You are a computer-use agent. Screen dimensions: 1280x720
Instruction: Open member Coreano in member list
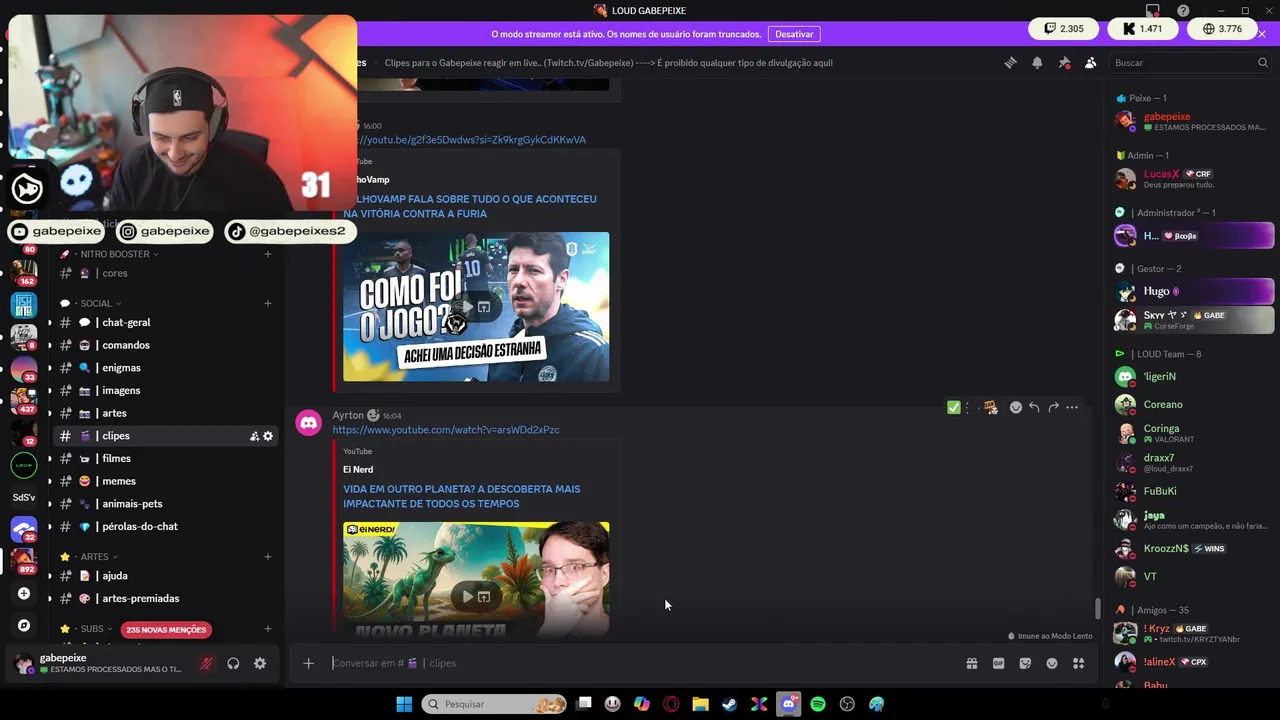click(1192, 405)
